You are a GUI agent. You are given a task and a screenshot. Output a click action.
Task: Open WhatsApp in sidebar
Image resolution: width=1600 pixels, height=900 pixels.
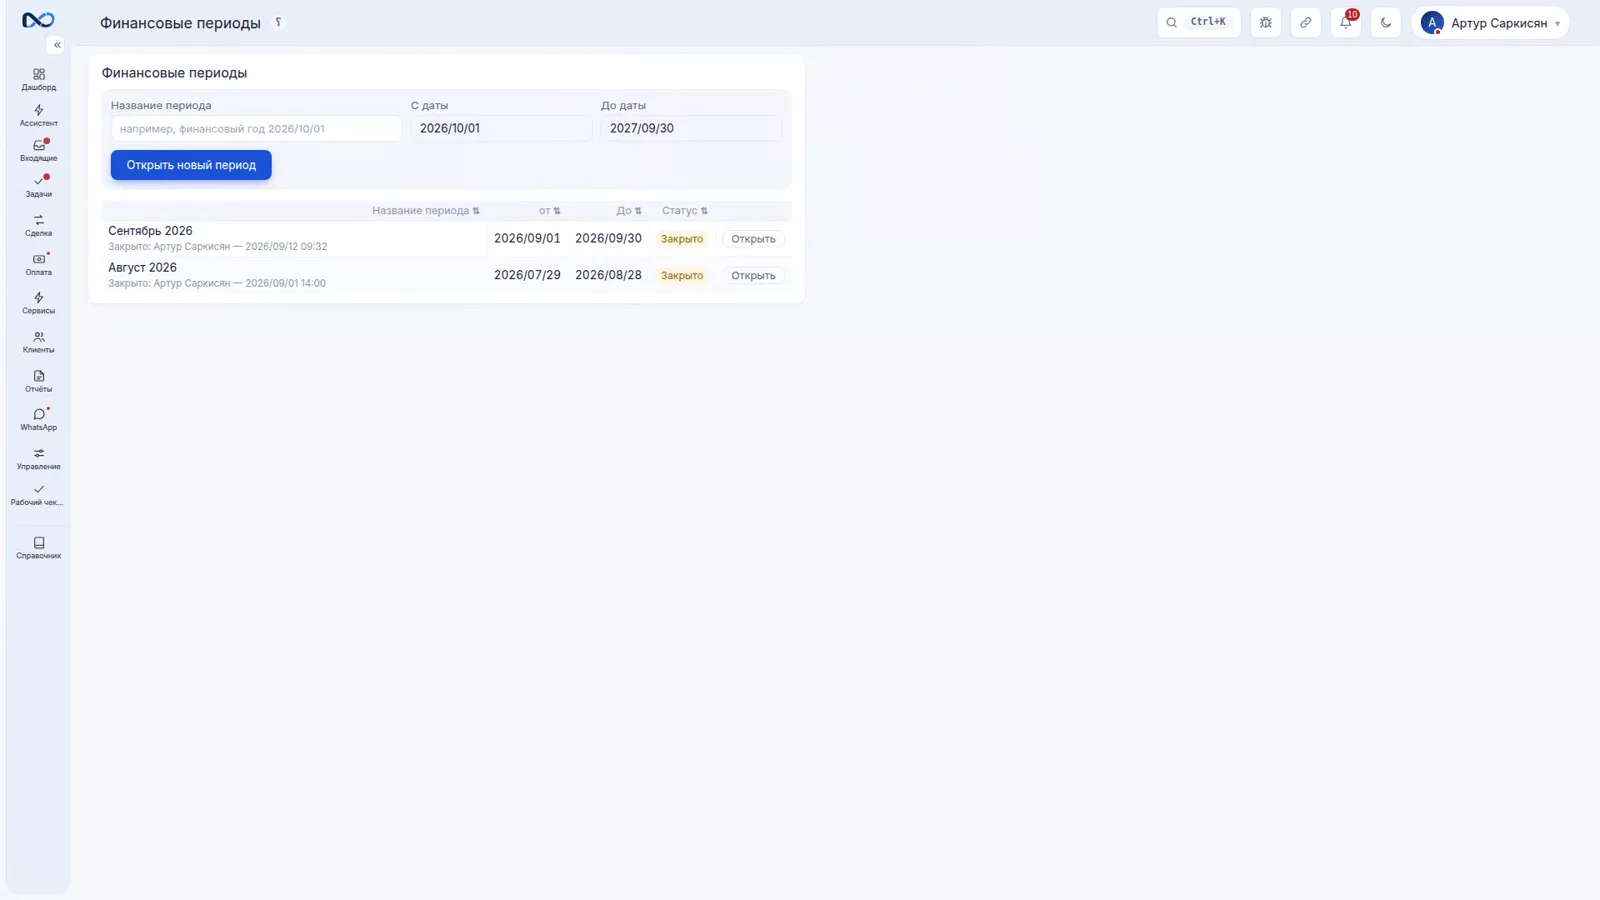click(x=38, y=419)
